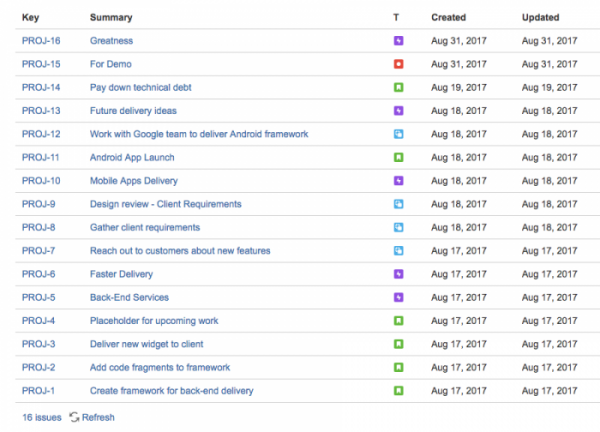This screenshot has height=432, width=600.
Task: Sort by the Key column header
Action: click(30, 18)
